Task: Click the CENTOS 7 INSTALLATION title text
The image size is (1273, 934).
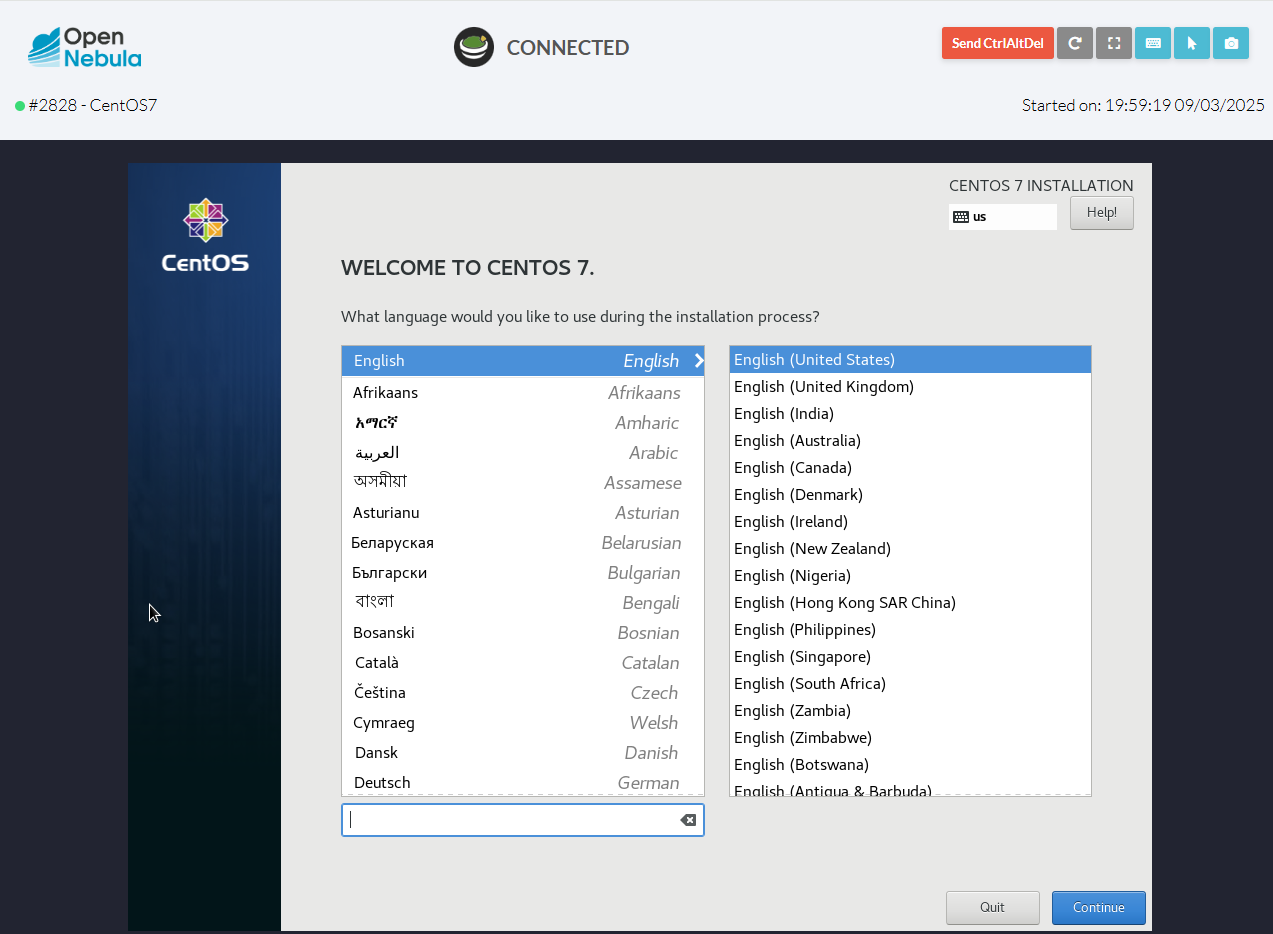Action: coord(1041,186)
